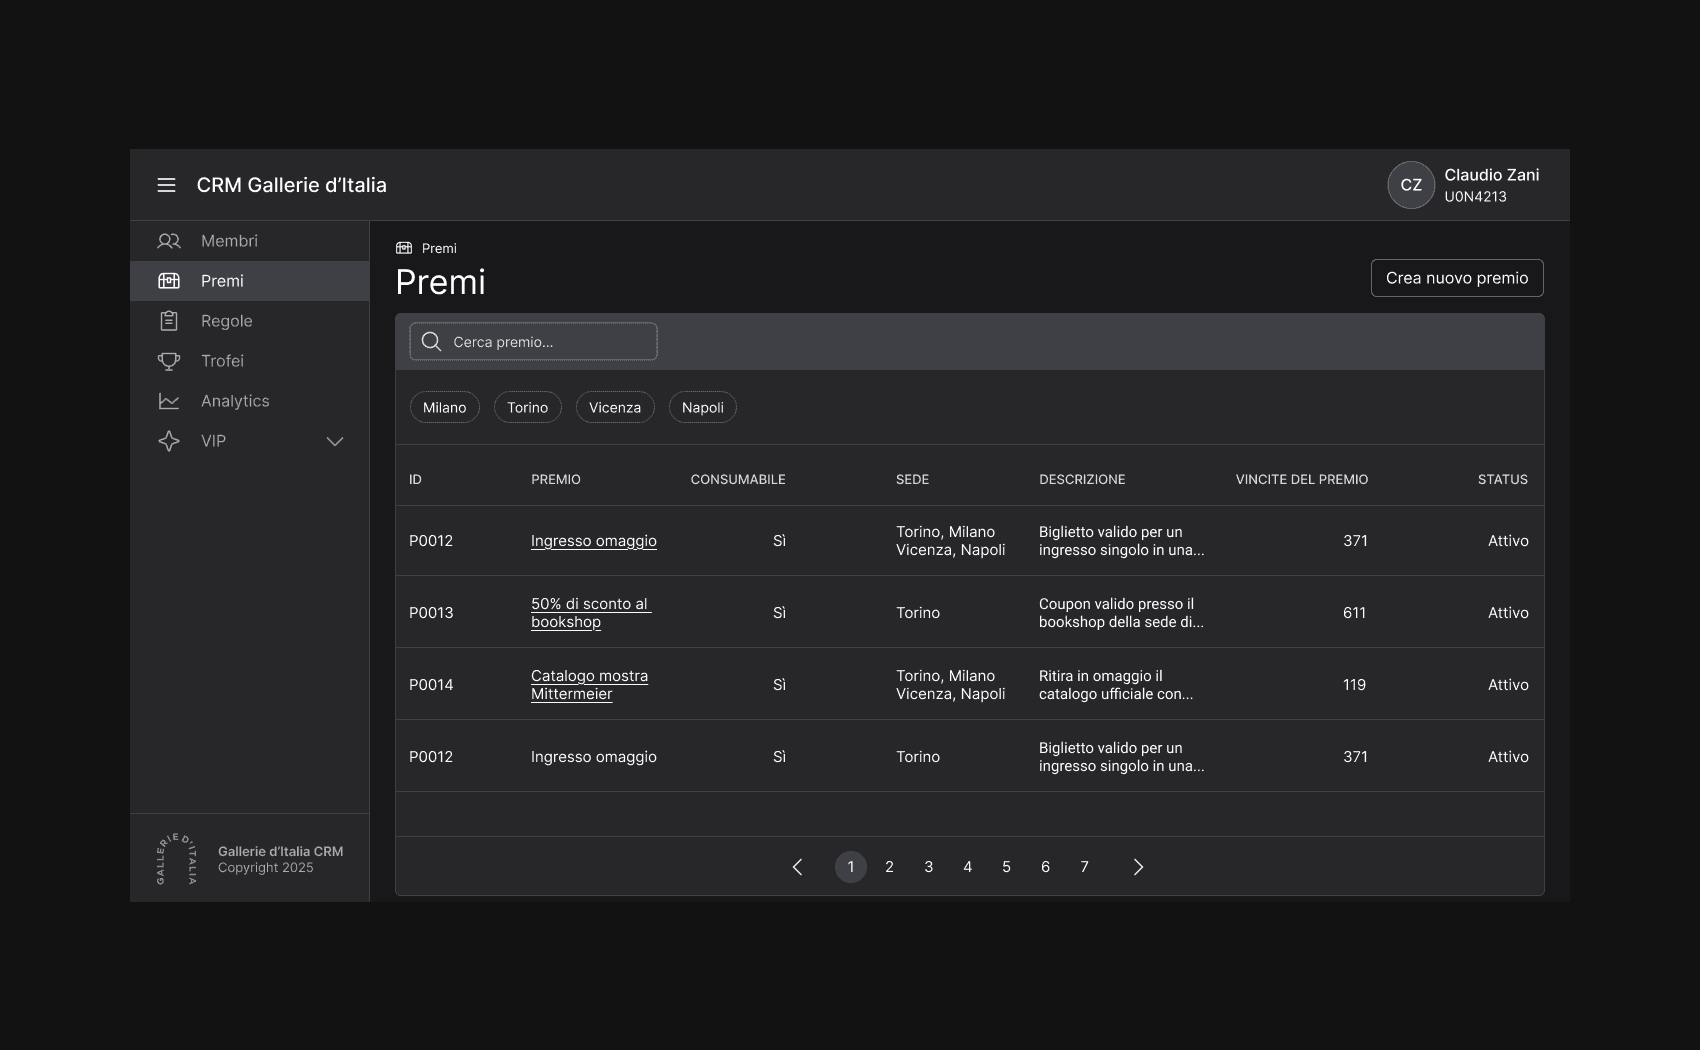Jump to page 5
The height and width of the screenshot is (1050, 1700).
(1007, 867)
